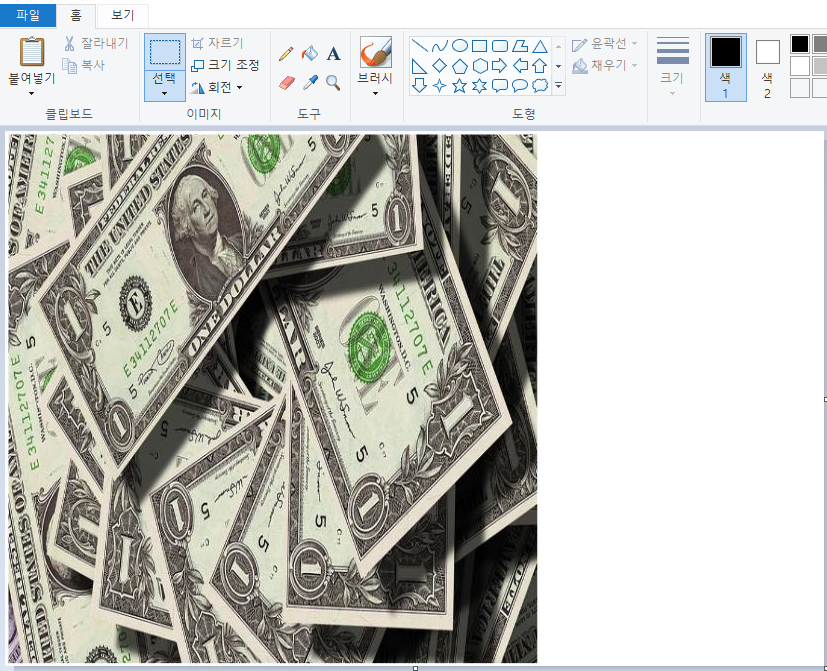Select the Triangle shape

[540, 46]
